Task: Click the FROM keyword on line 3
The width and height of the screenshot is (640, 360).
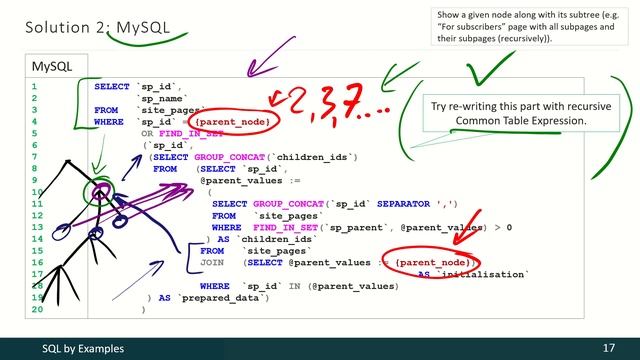Action: click(x=106, y=110)
